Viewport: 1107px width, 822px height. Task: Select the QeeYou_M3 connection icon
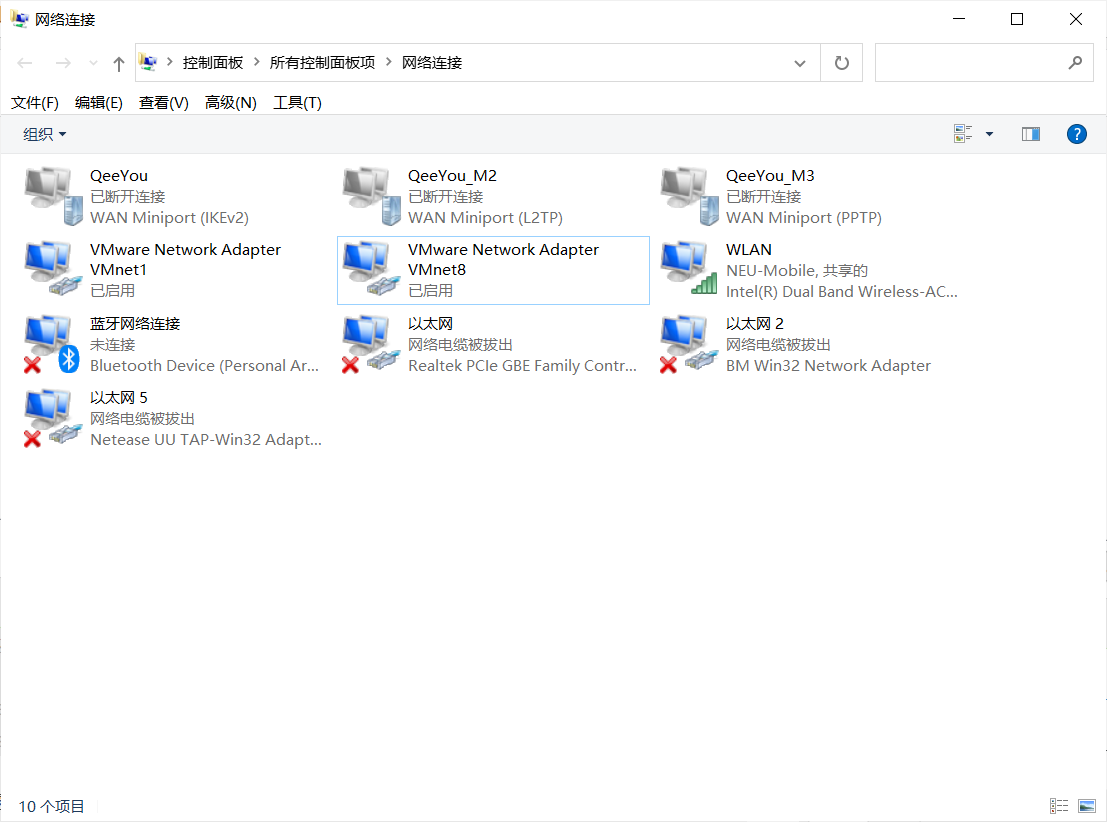point(690,196)
